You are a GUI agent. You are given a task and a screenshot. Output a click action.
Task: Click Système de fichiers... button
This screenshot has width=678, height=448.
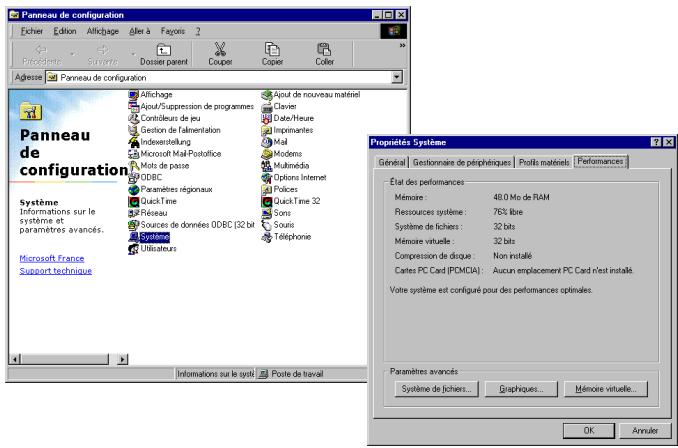click(436, 389)
